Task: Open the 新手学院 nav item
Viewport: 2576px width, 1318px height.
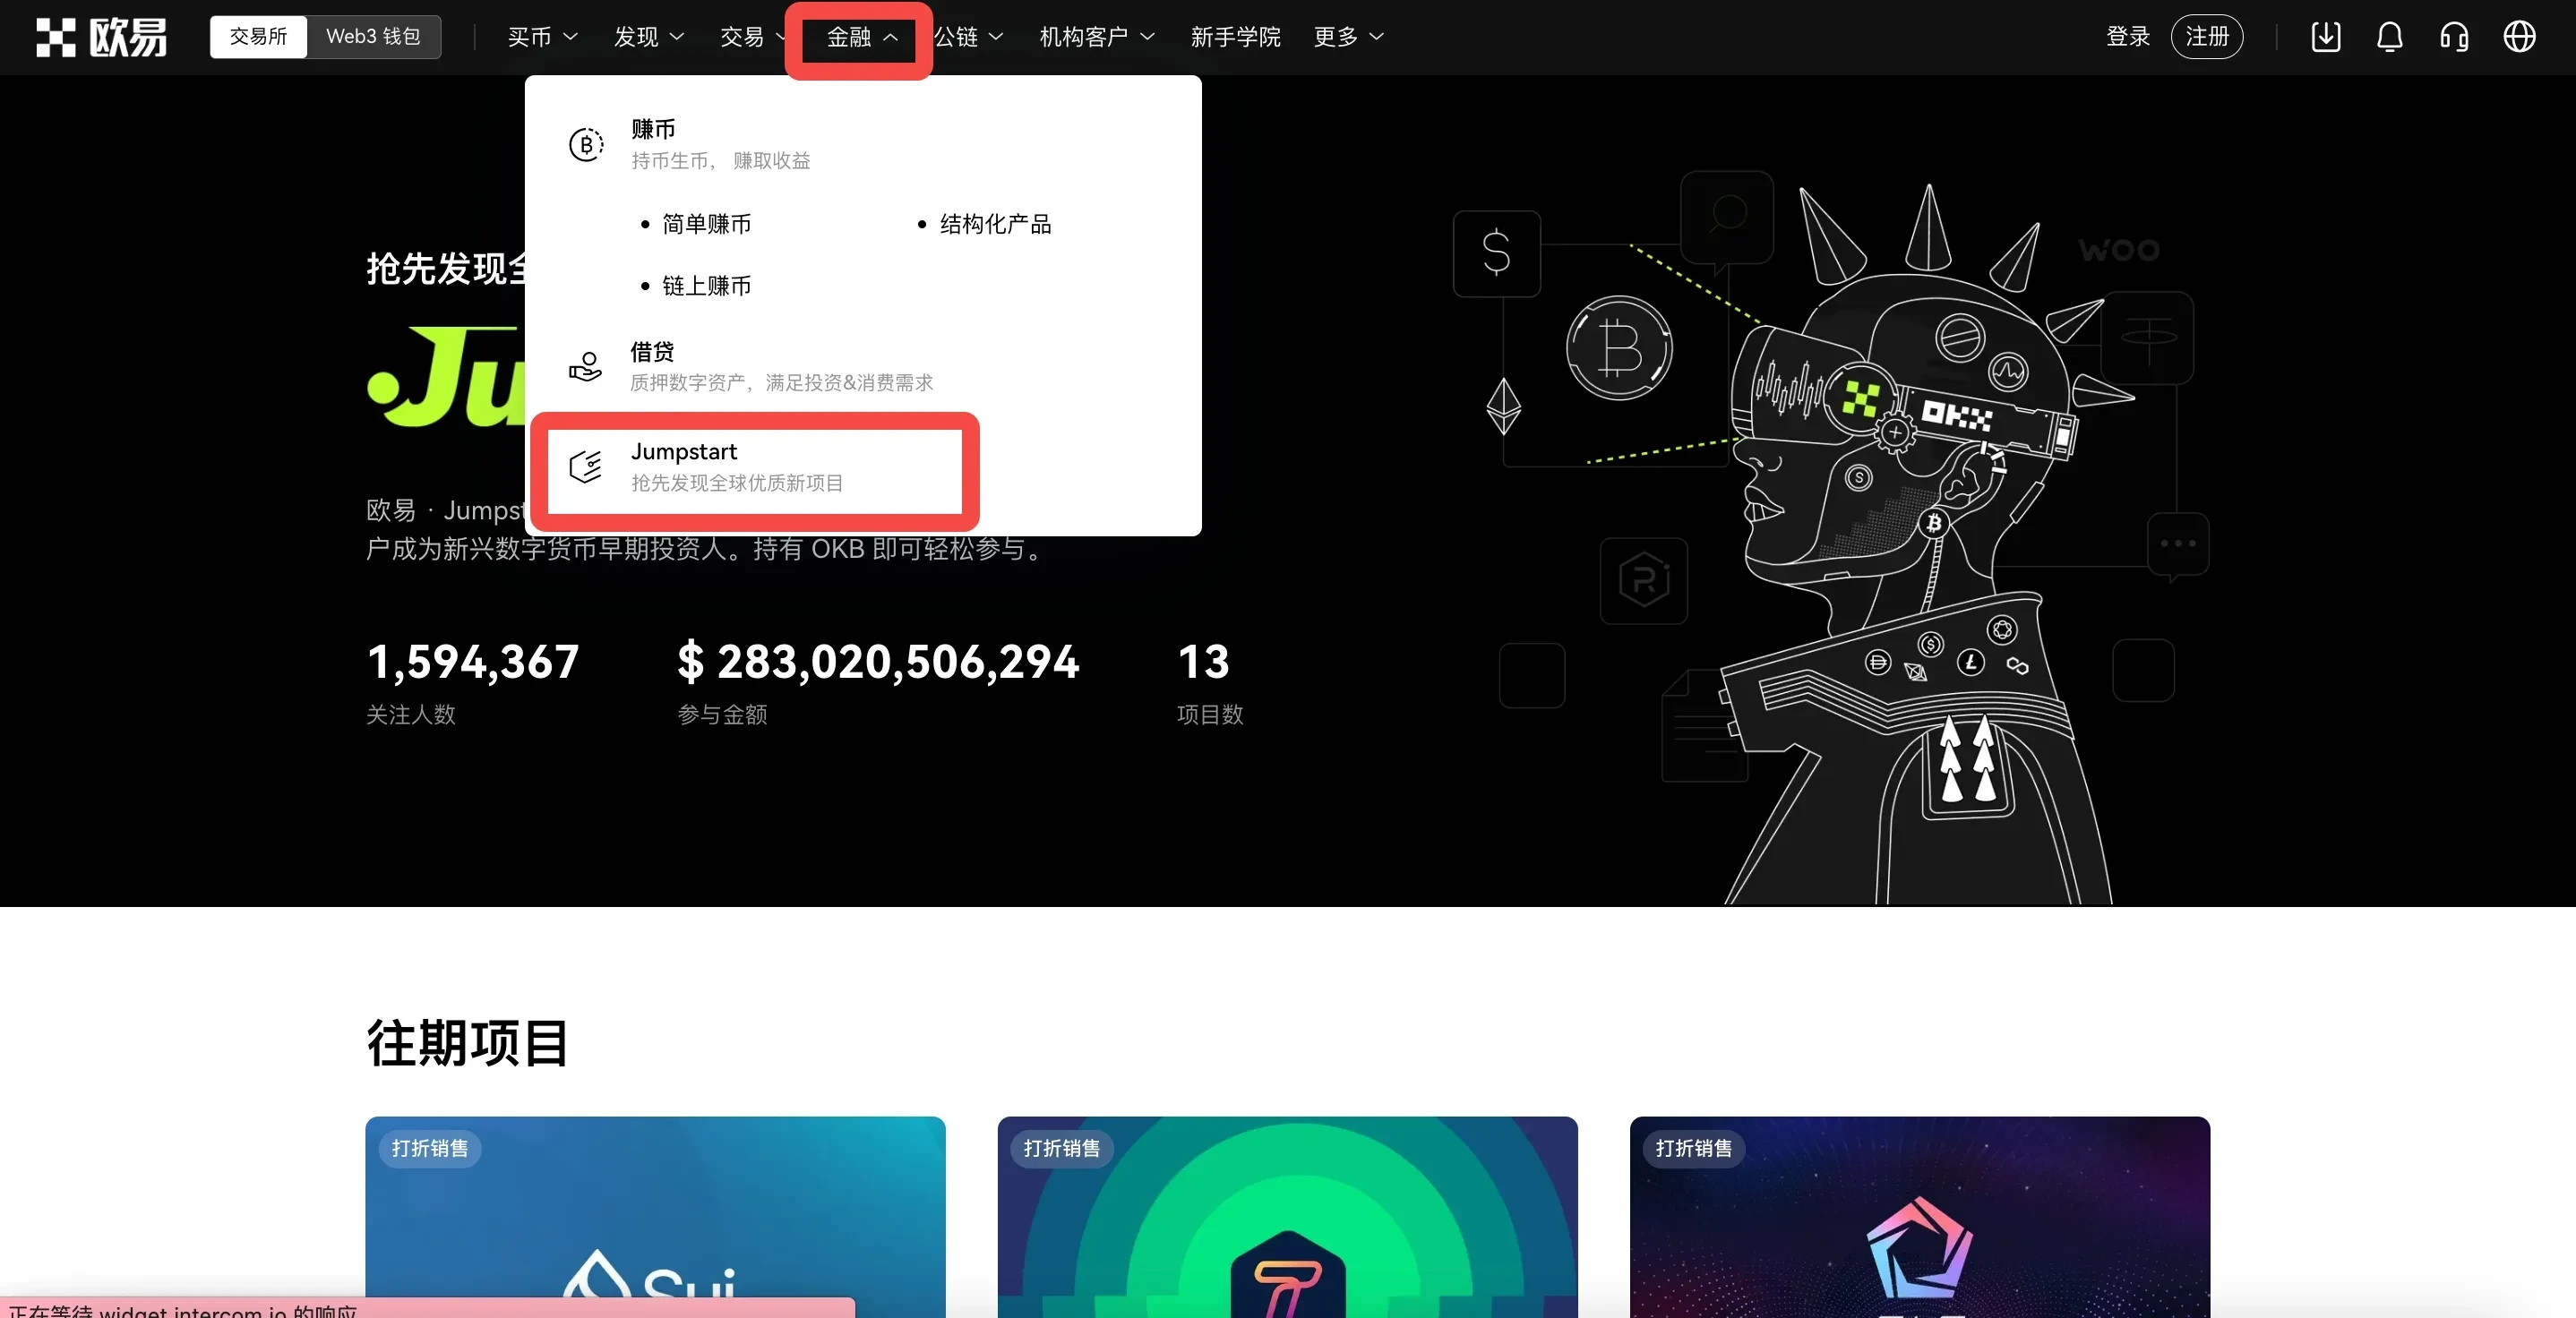Action: click(x=1235, y=37)
